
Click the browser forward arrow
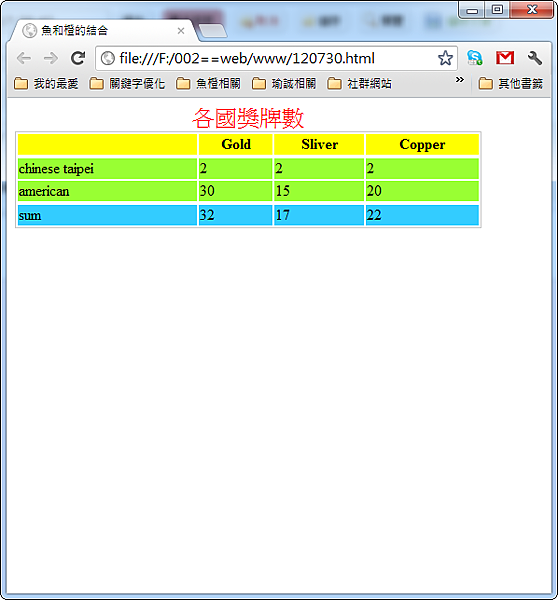[x=51, y=58]
